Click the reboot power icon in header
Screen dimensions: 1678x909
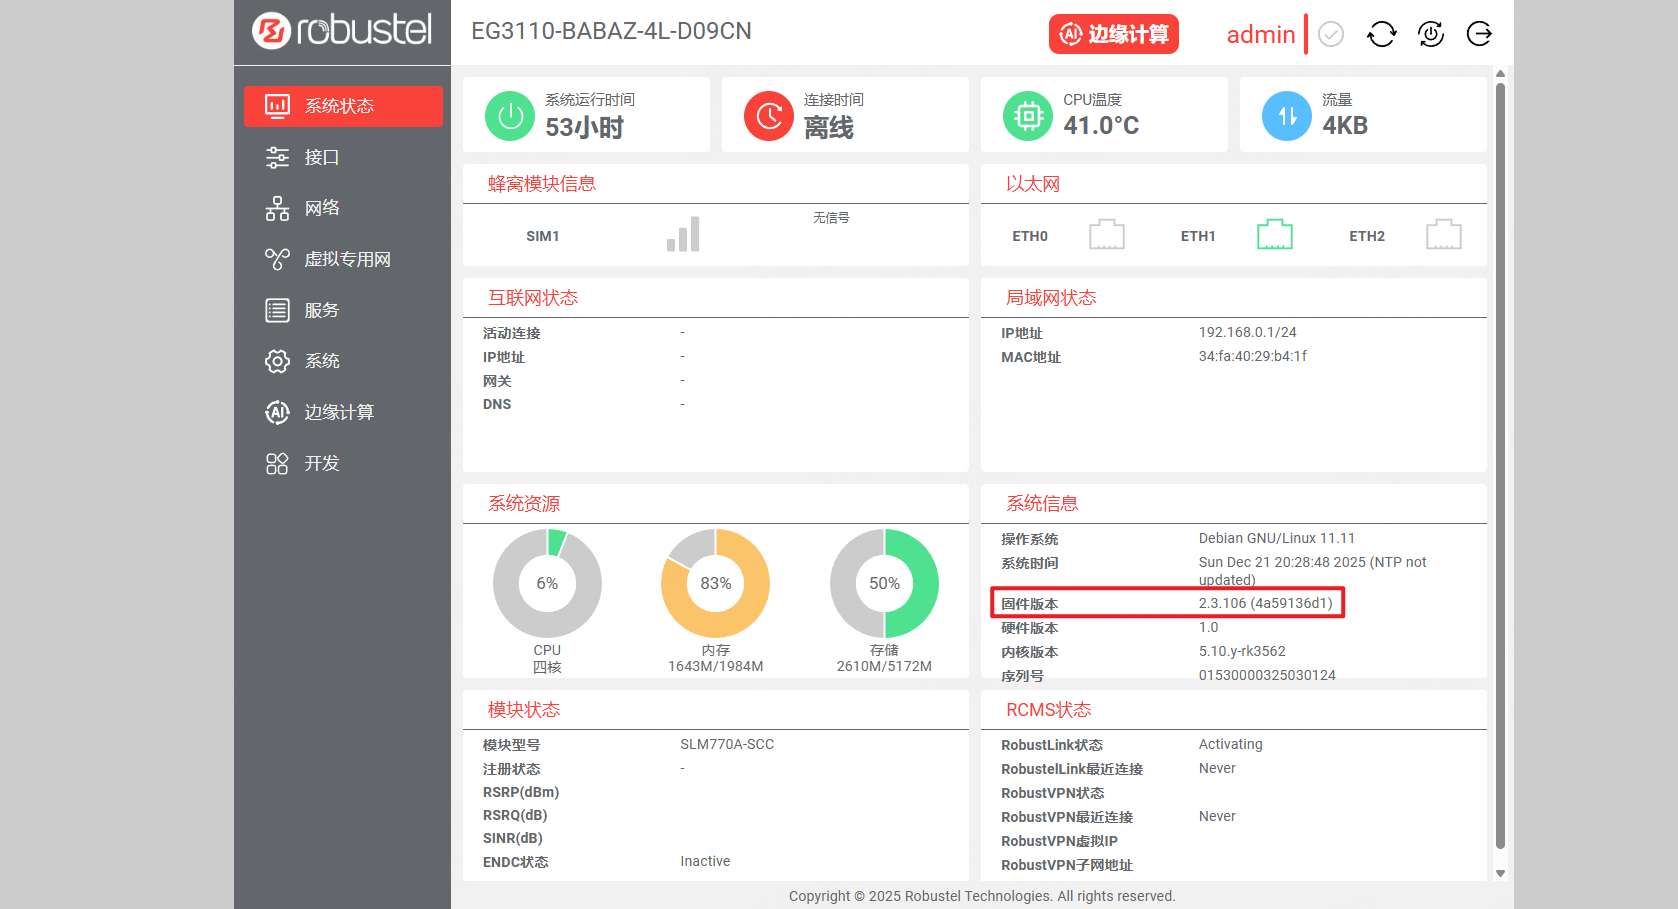tap(1431, 34)
